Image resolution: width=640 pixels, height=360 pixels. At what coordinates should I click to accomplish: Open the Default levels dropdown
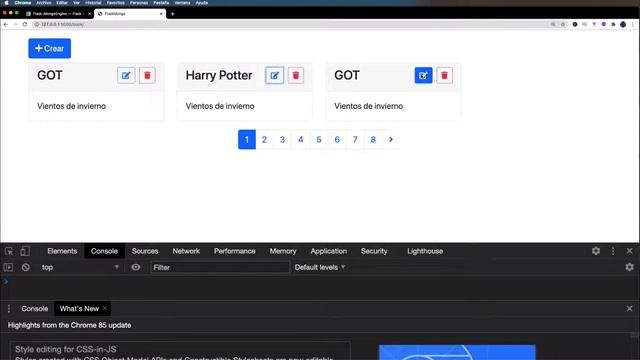(320, 267)
